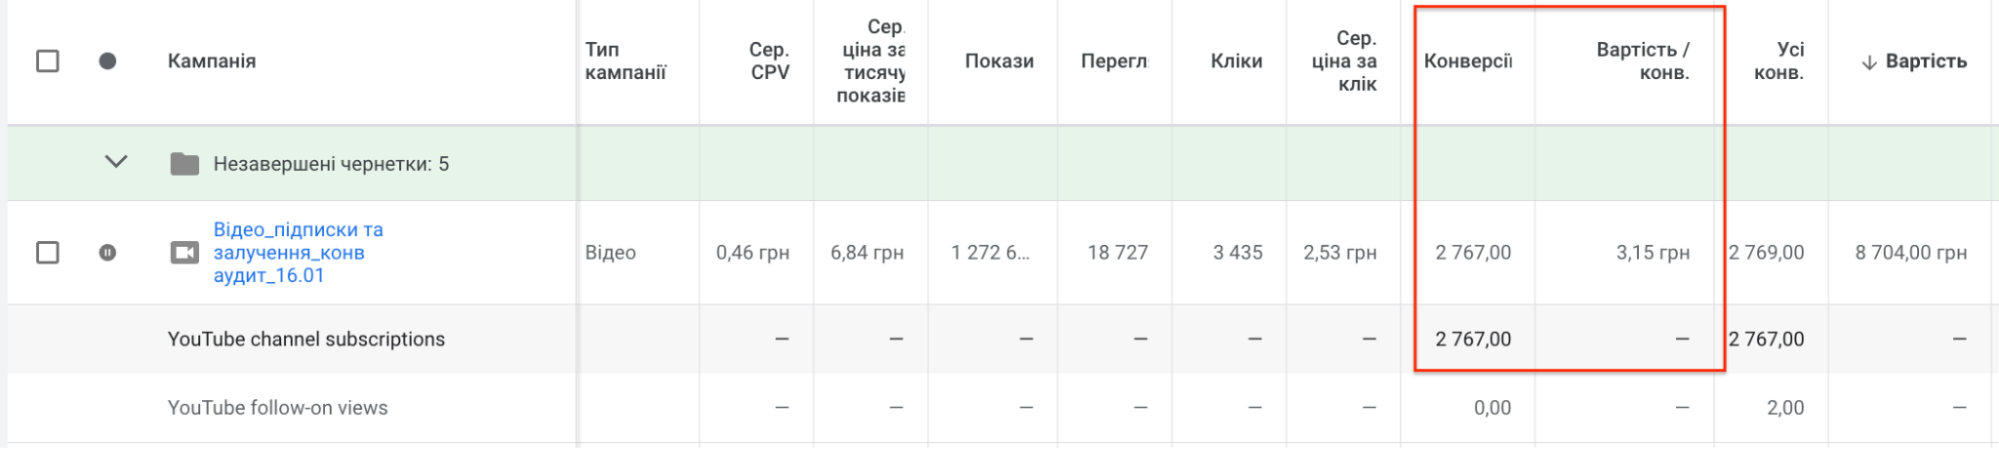Select the YouTube channel subscriptions row
1999x449 pixels.
coord(306,339)
